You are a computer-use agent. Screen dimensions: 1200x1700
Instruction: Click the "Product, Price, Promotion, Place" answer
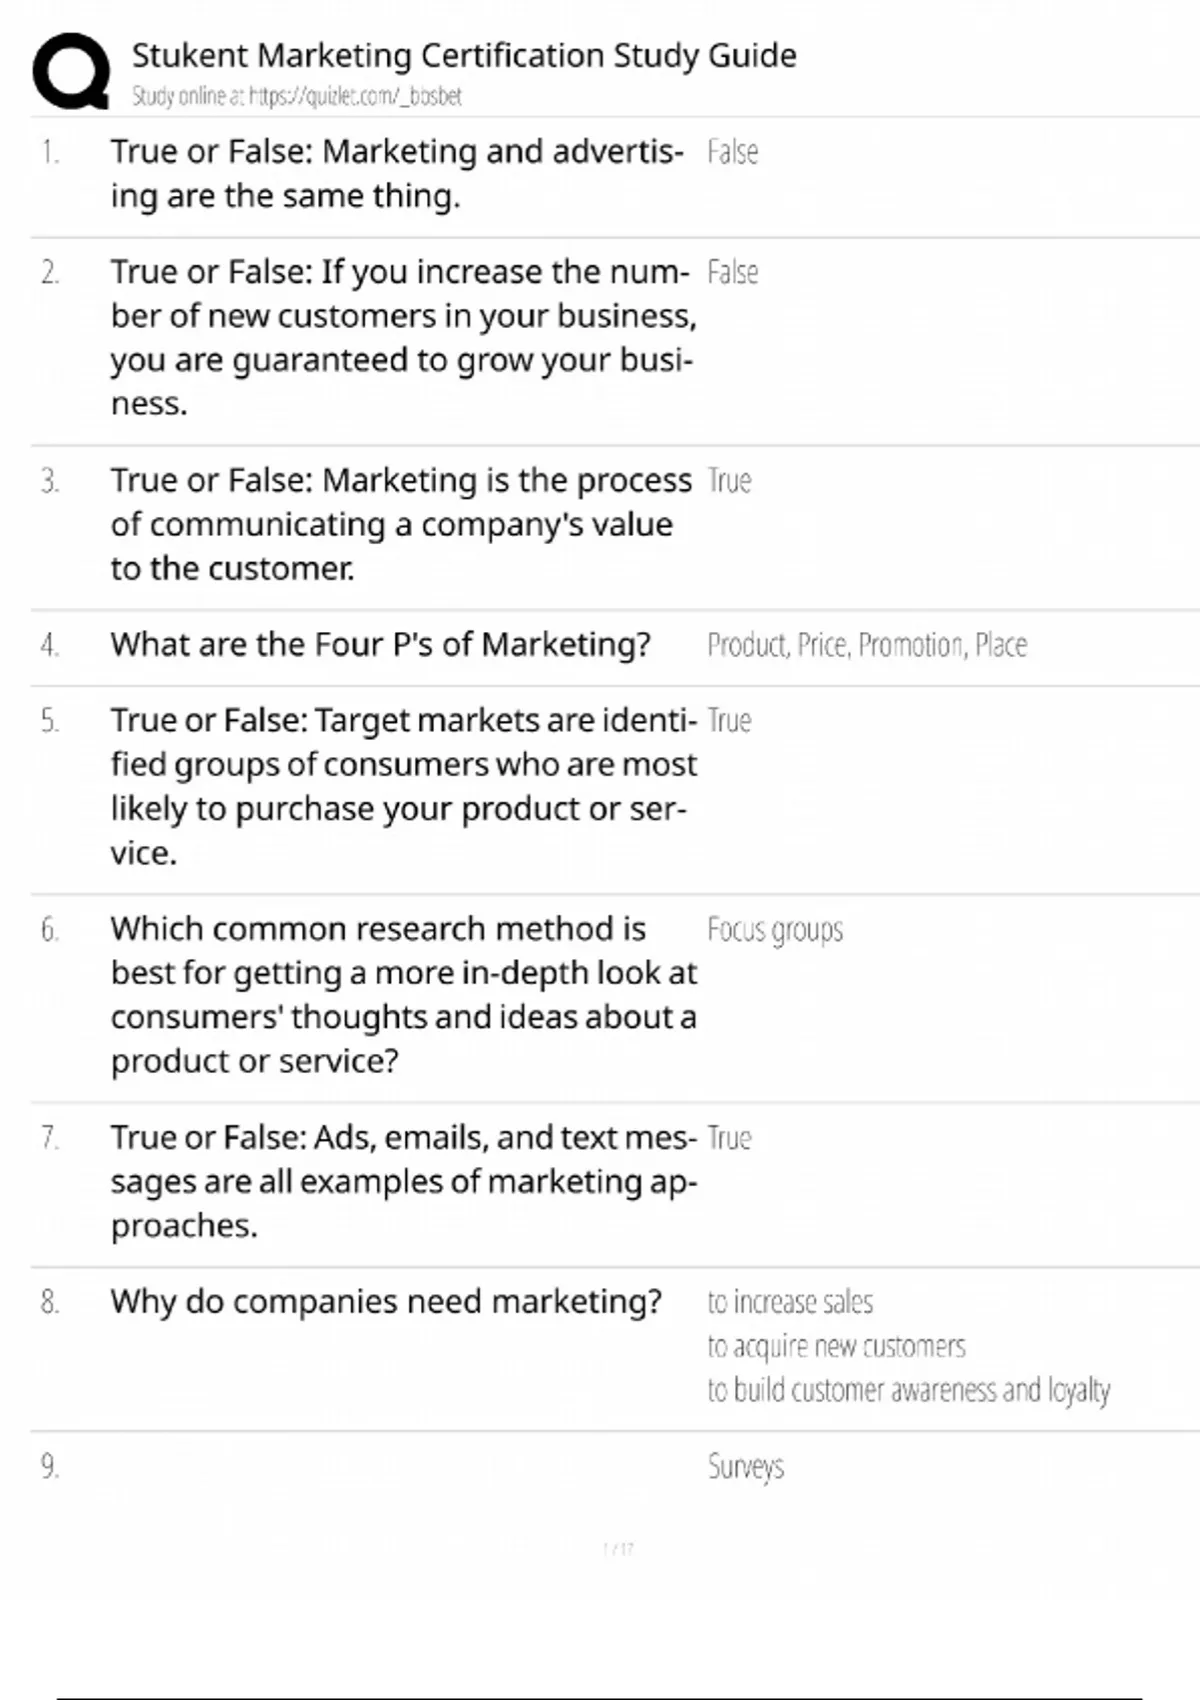(866, 645)
